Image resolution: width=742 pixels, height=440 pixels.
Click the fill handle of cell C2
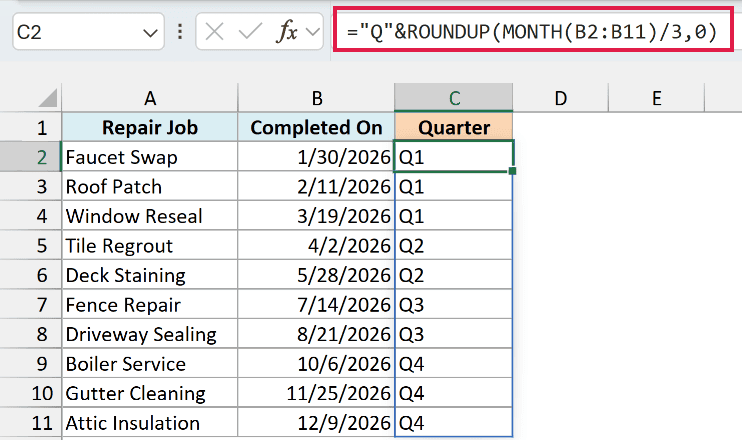point(512,171)
